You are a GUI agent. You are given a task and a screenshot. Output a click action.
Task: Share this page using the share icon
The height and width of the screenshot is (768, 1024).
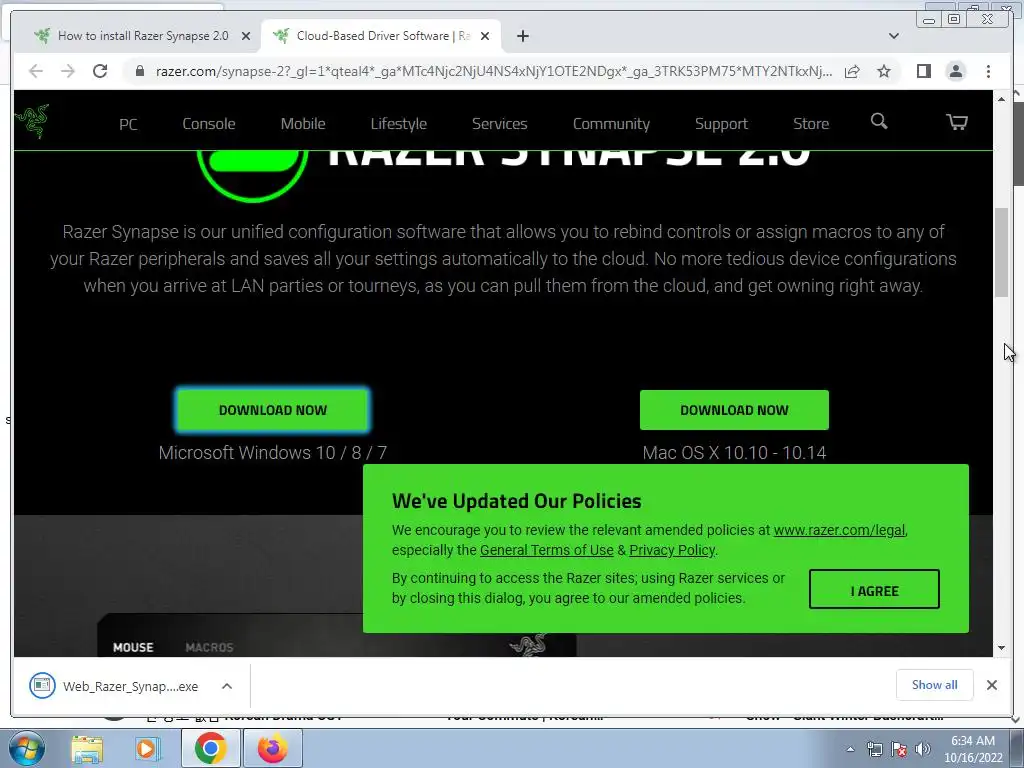852,71
